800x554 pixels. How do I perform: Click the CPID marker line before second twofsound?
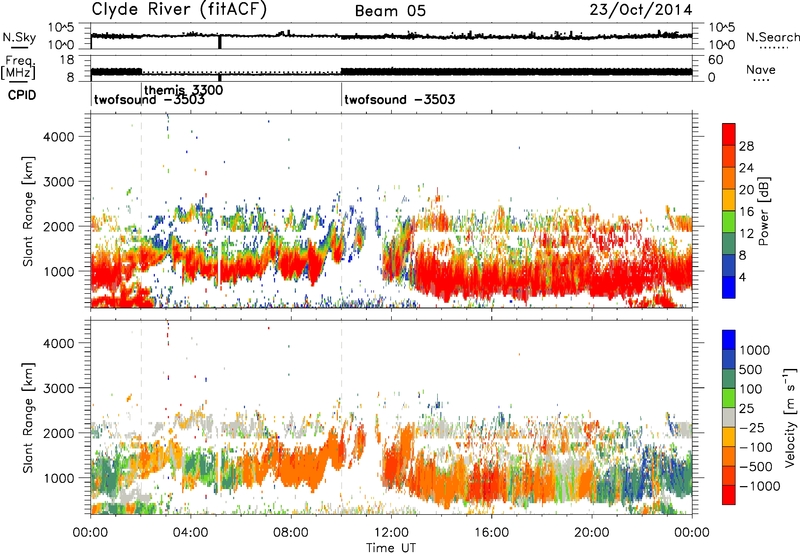pos(341,94)
